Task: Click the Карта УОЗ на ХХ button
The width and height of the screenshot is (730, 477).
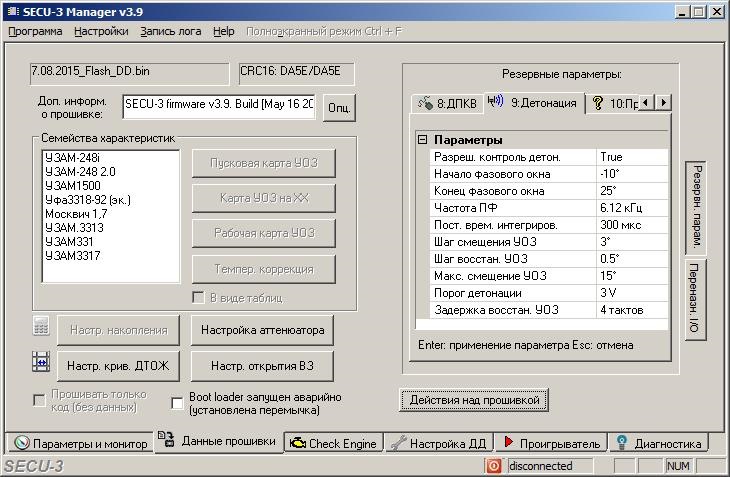Action: 264,198
